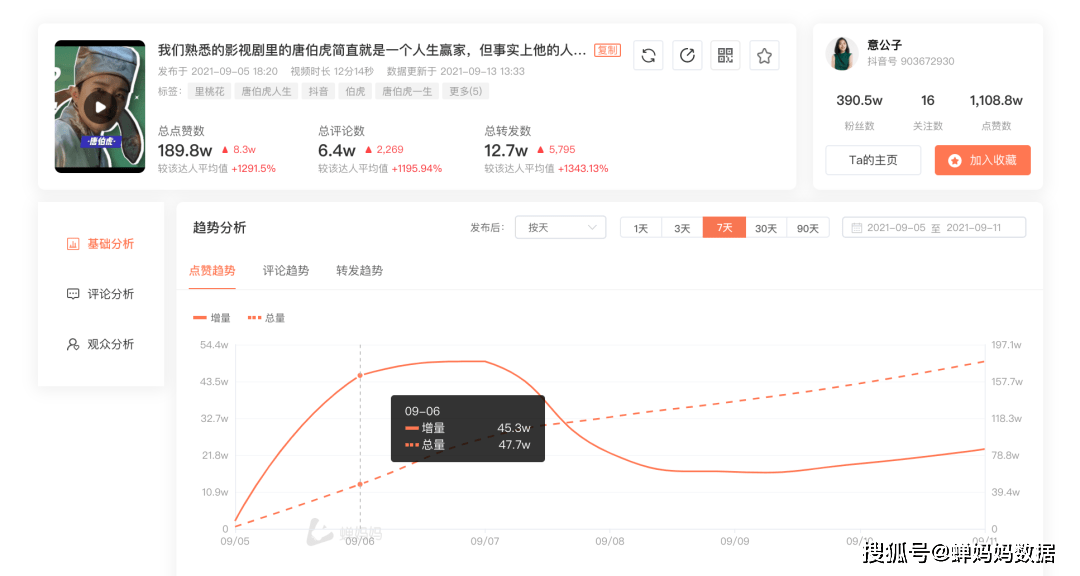Toggle the 总量 legend series

pyautogui.click(x=266, y=318)
